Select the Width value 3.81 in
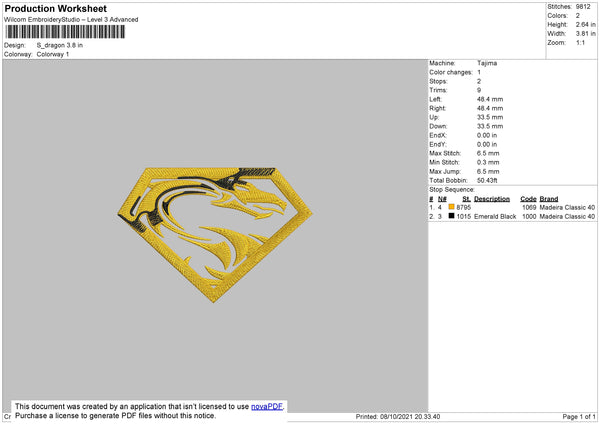 pyautogui.click(x=585, y=34)
